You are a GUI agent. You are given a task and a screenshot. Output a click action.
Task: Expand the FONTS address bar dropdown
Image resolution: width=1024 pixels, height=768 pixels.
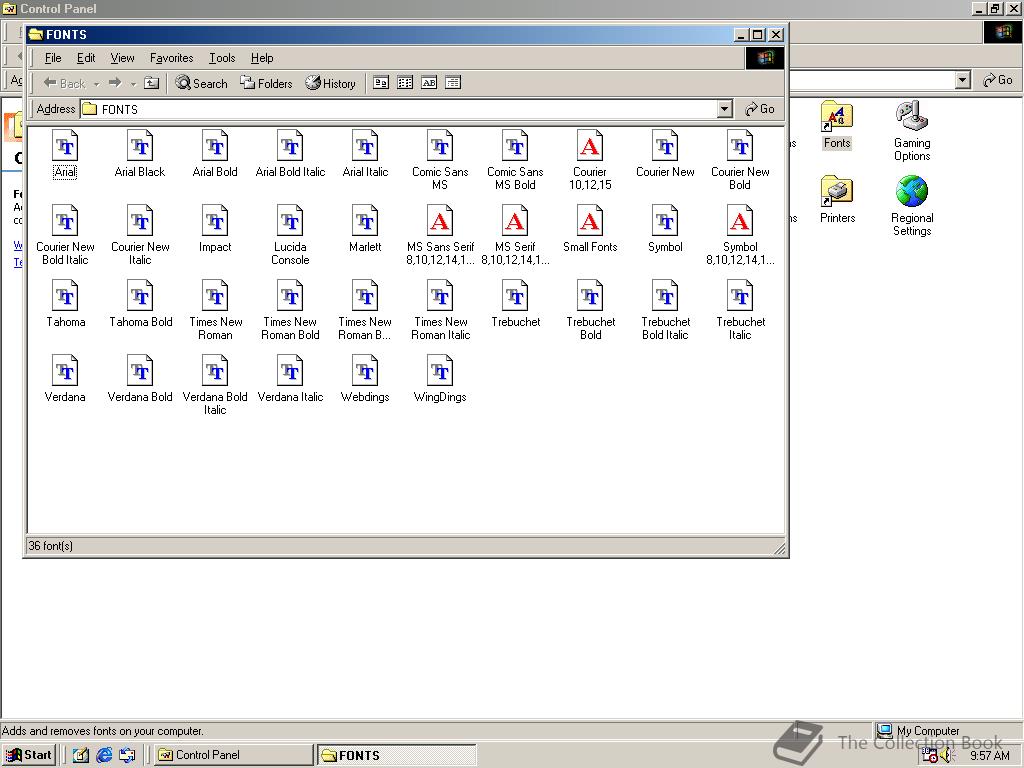pos(724,109)
